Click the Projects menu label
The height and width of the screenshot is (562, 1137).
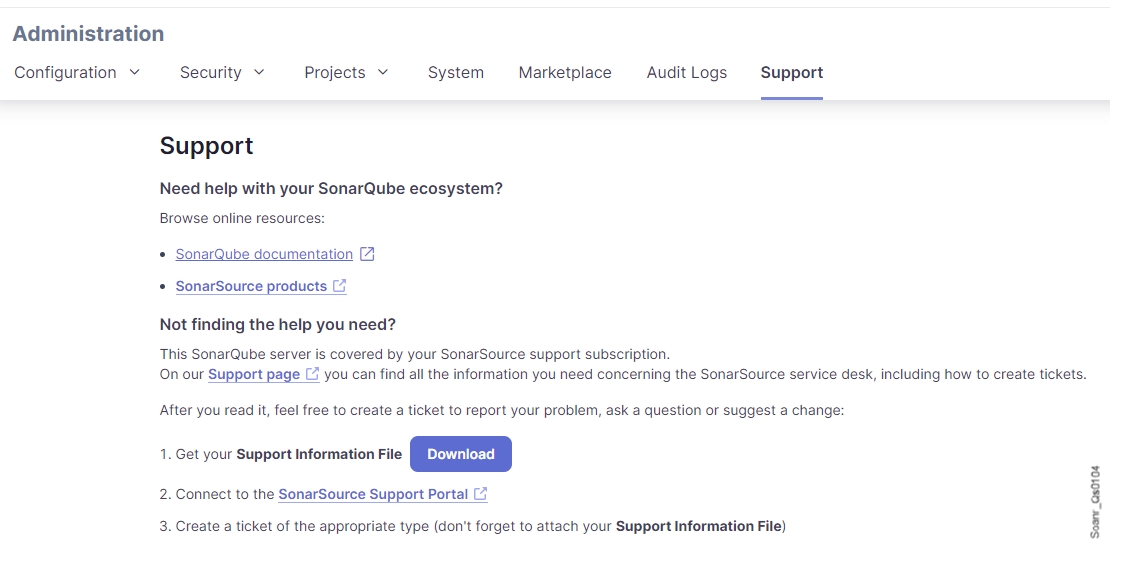coord(334,72)
